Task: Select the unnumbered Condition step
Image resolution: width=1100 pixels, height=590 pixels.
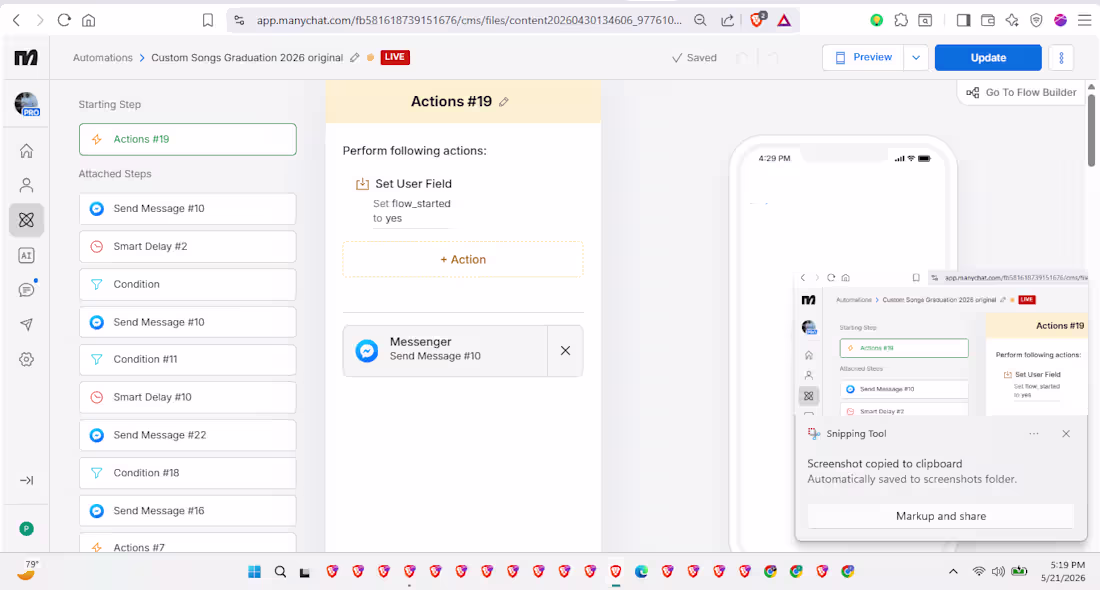Action: tap(187, 284)
